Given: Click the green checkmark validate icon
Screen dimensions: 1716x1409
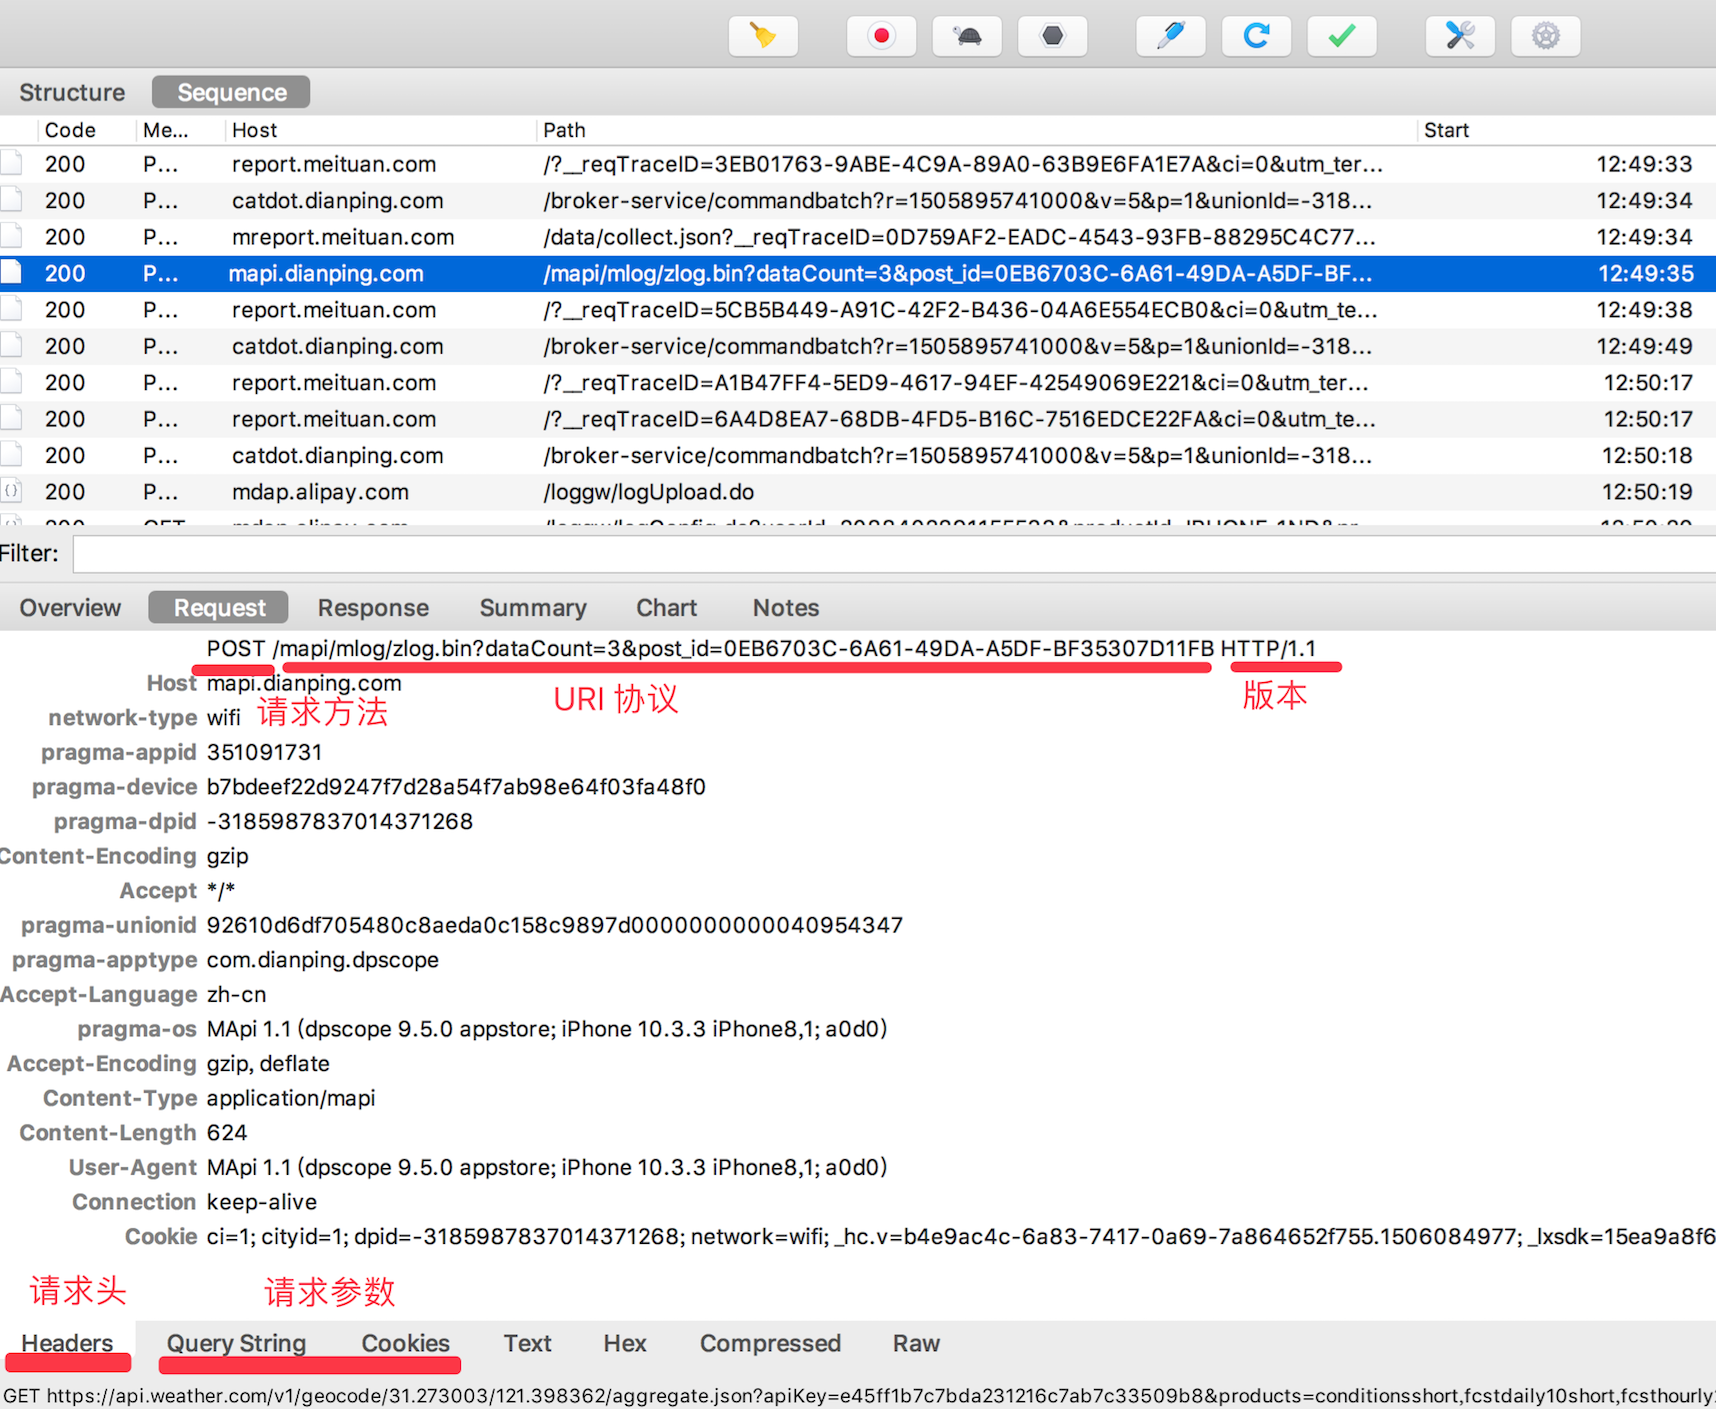Looking at the screenshot, I should pos(1342,36).
